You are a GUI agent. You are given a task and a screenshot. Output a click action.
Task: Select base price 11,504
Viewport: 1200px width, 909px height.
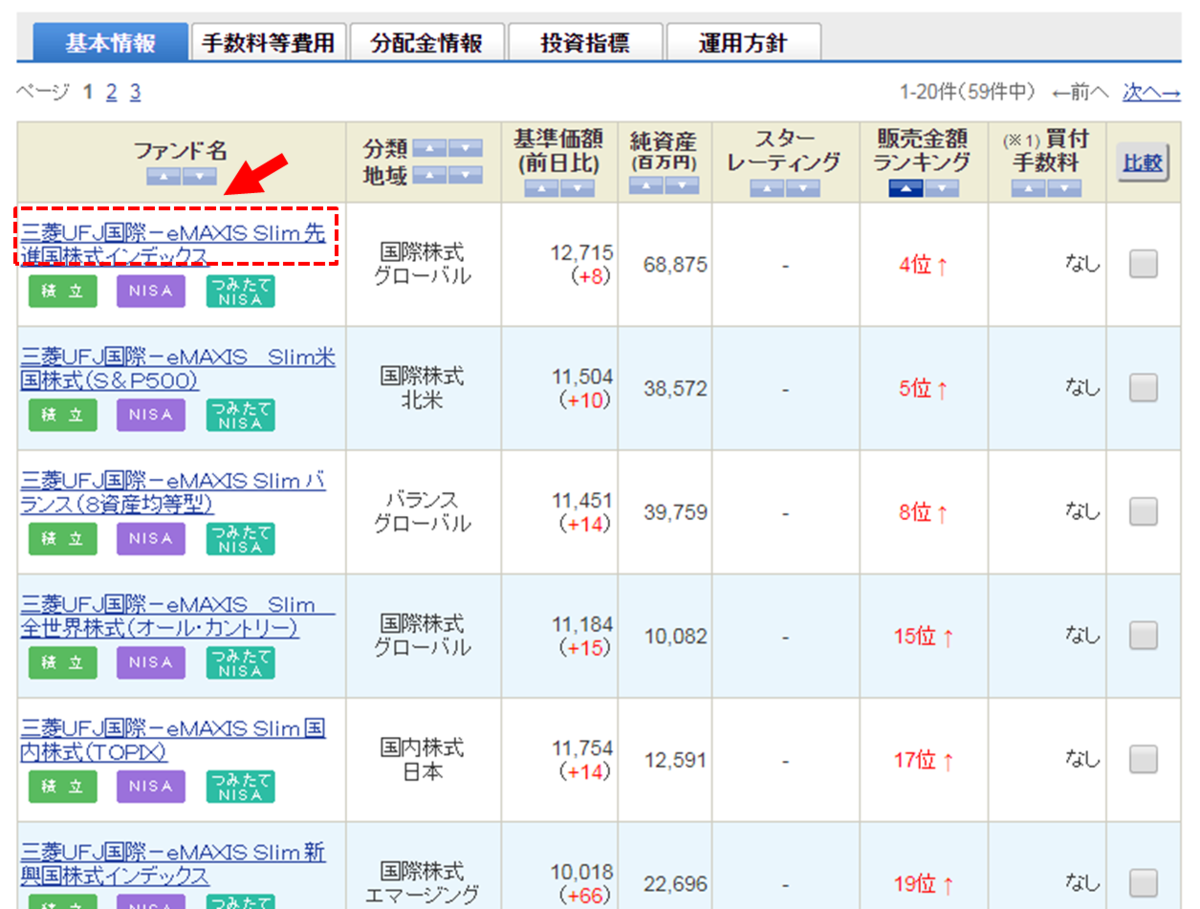[582, 376]
